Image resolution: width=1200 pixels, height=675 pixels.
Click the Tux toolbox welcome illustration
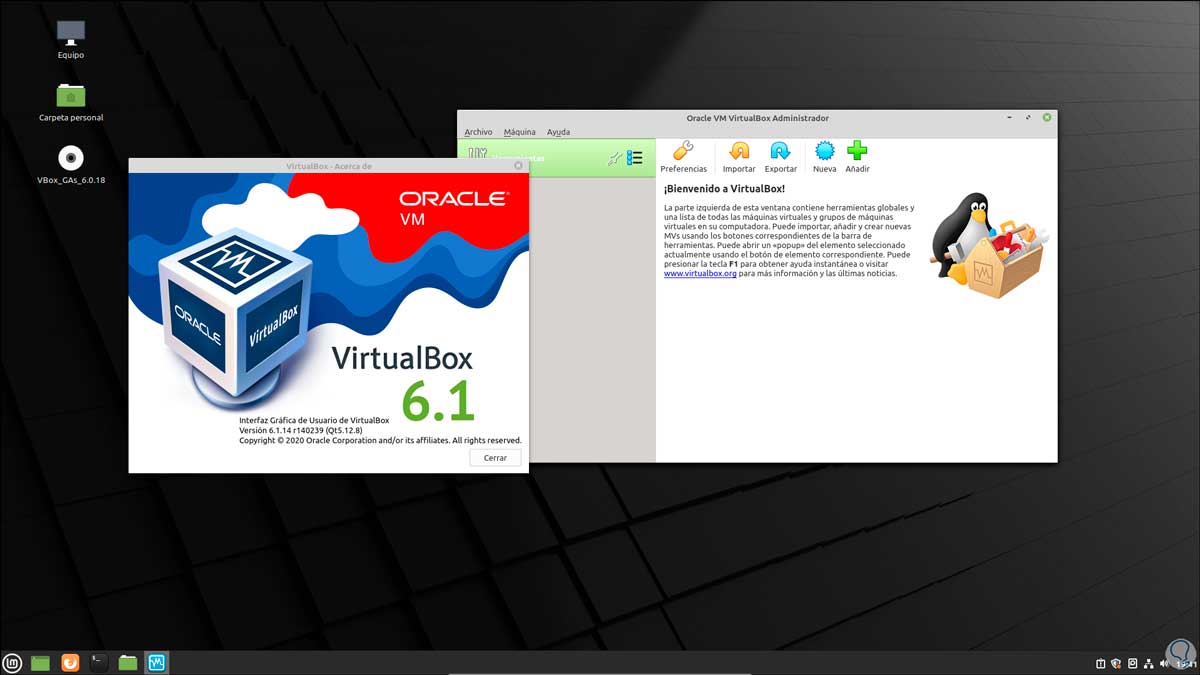(x=988, y=245)
